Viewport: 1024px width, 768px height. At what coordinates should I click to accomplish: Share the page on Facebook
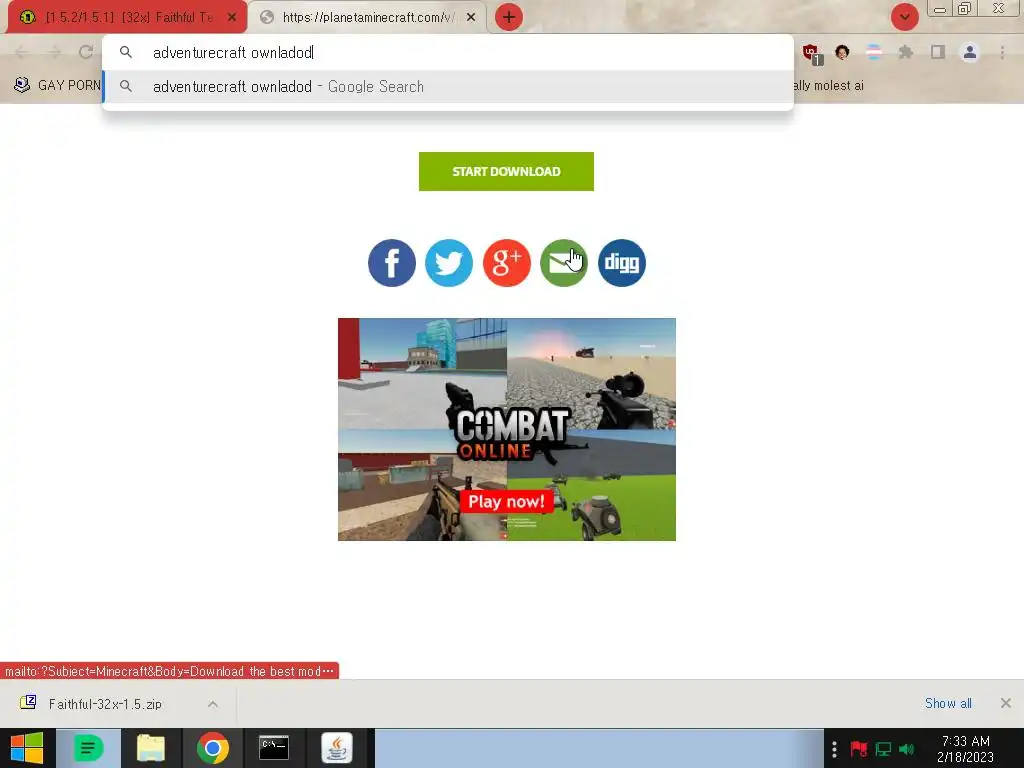[392, 263]
